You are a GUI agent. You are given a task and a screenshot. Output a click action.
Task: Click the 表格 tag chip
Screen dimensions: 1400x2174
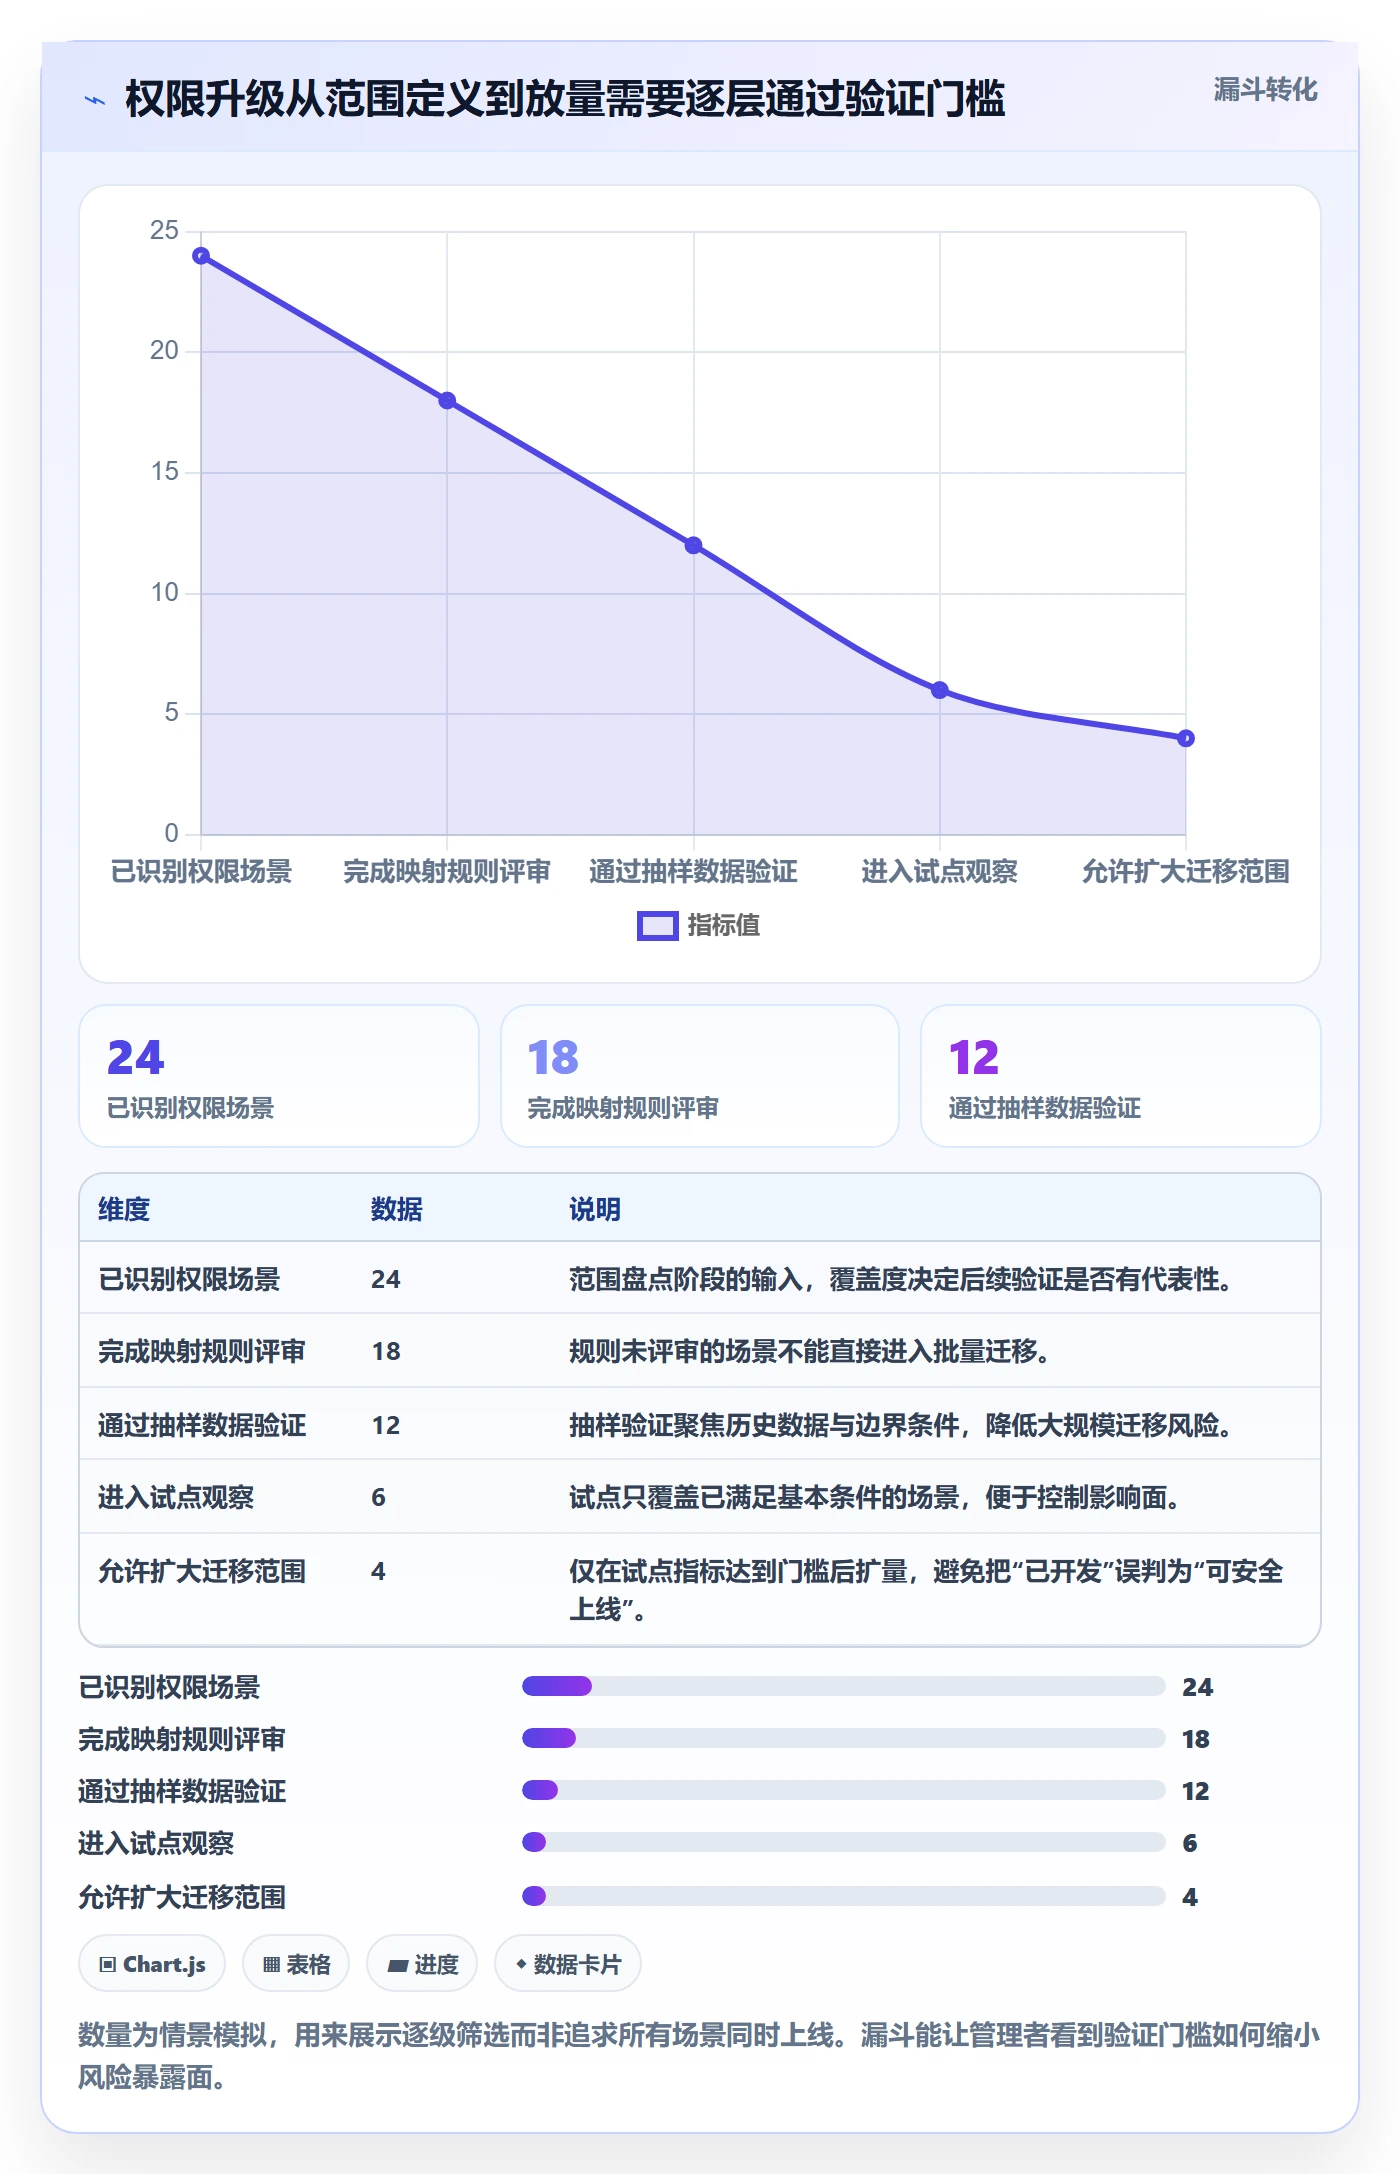click(x=296, y=1965)
